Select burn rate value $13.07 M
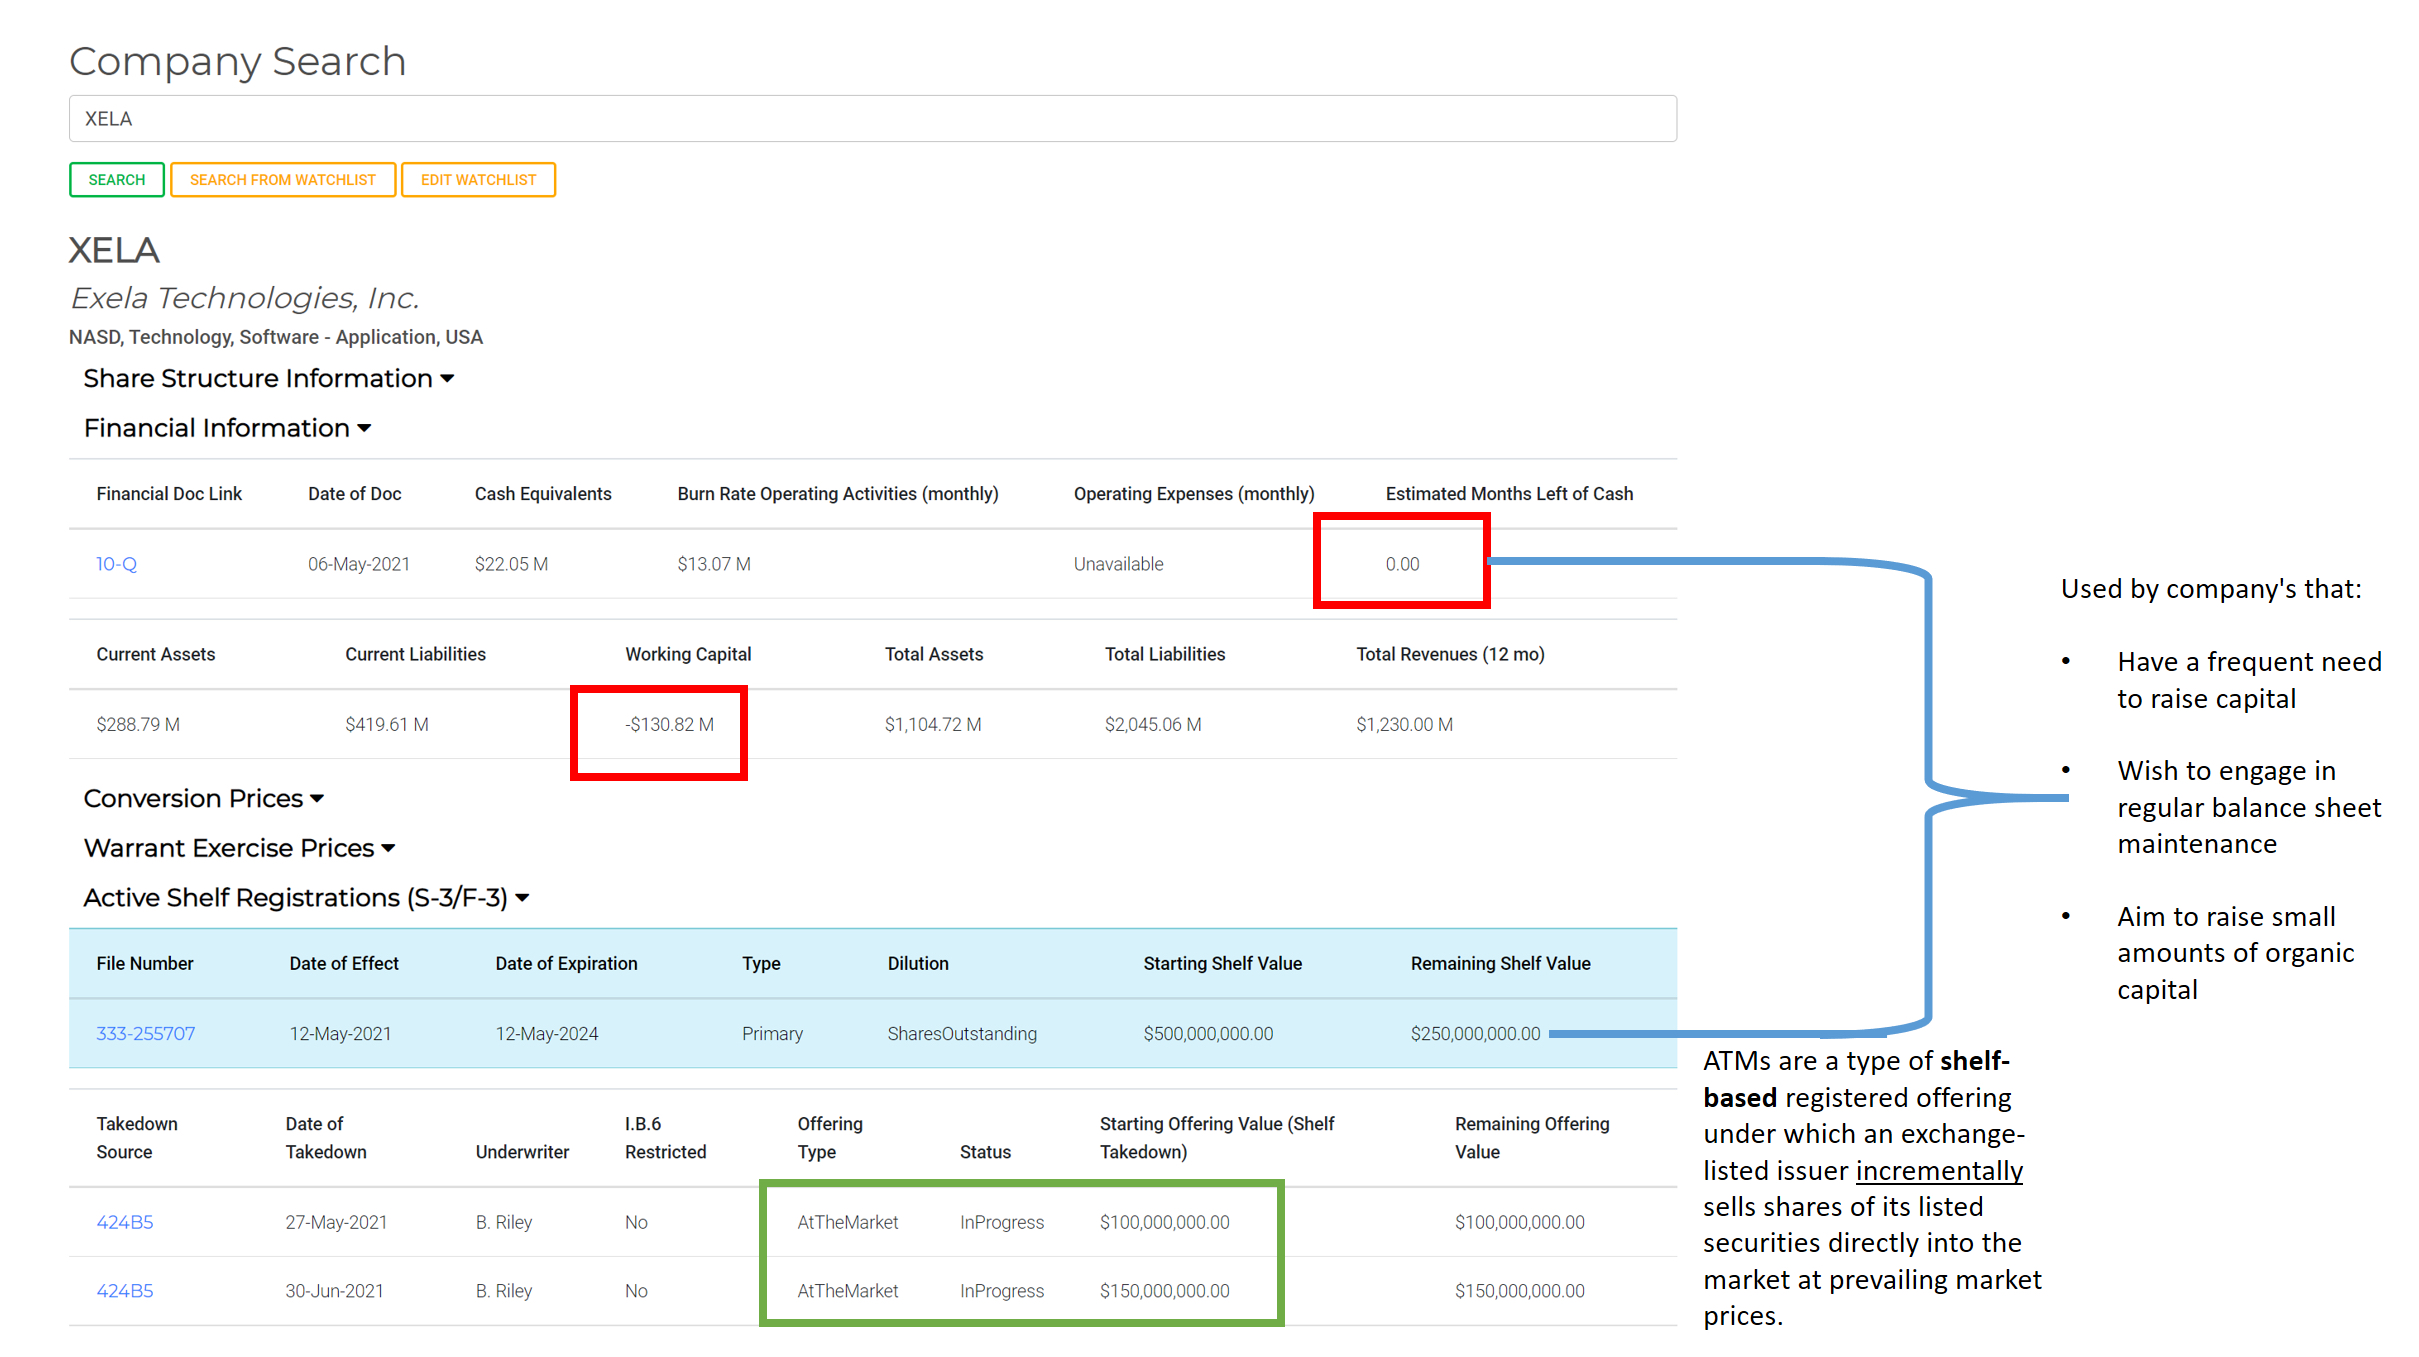 (x=714, y=564)
